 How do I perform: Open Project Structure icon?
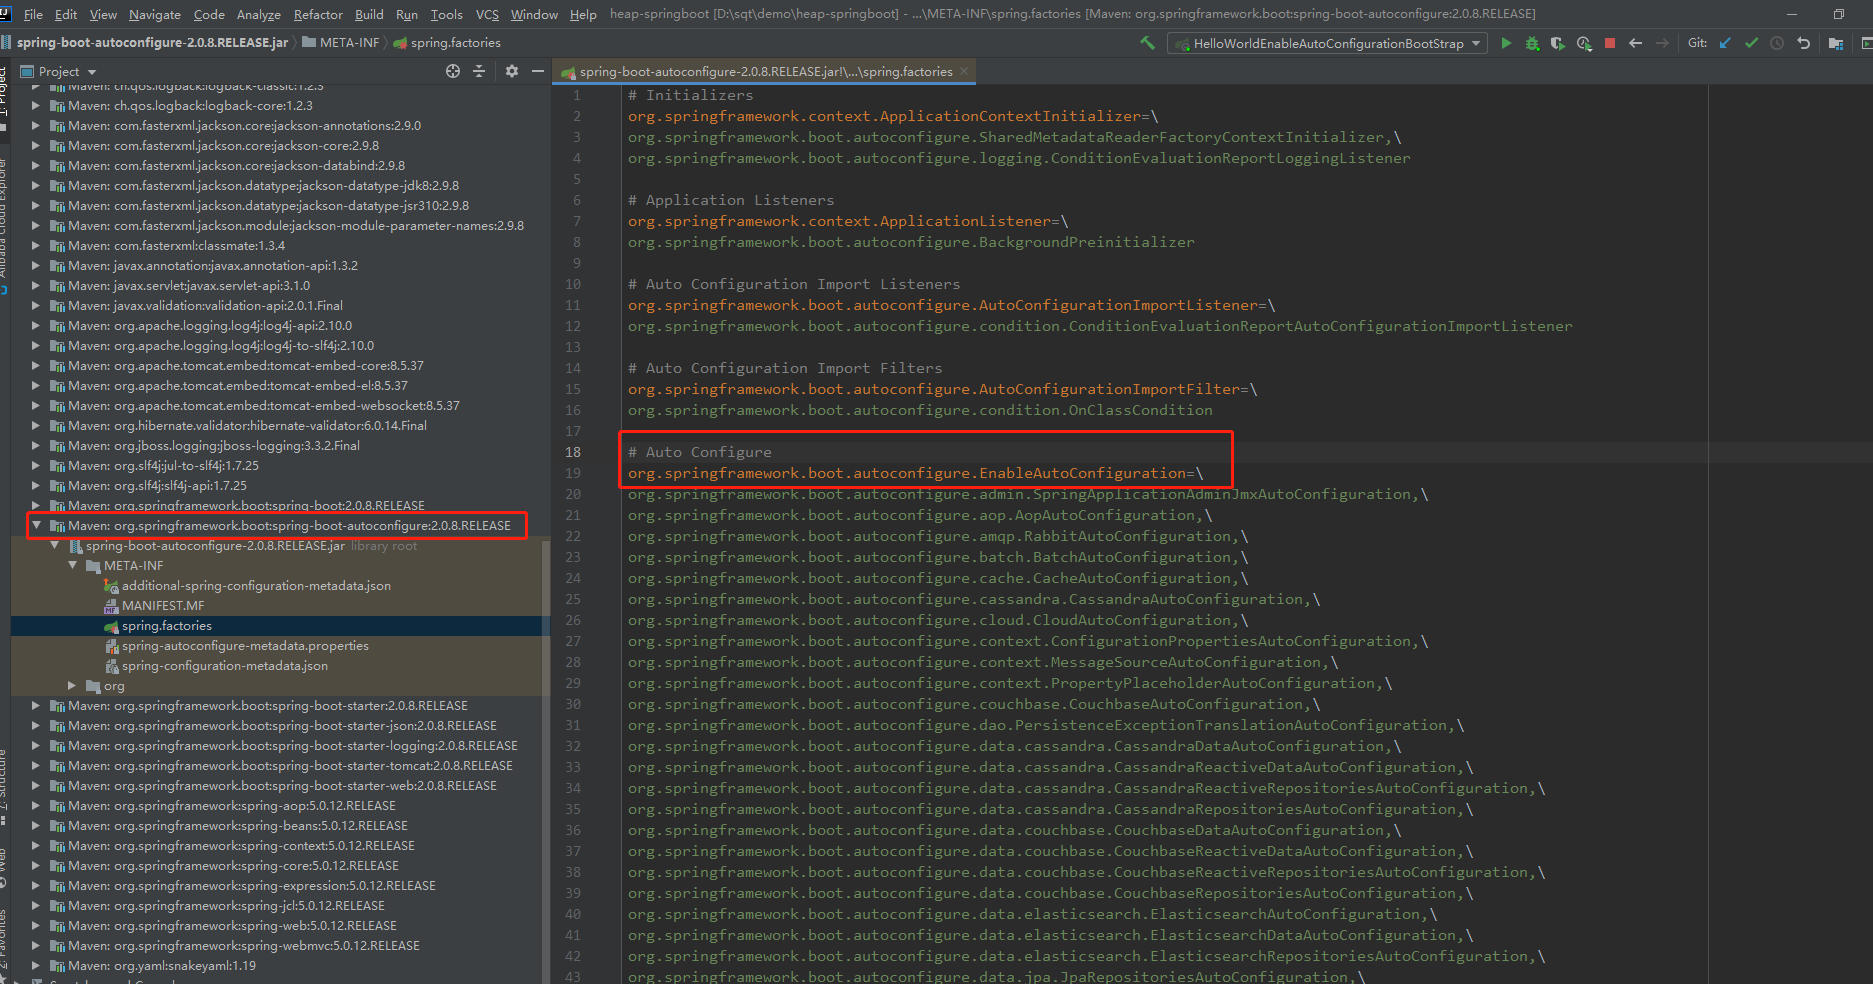[x=1836, y=43]
